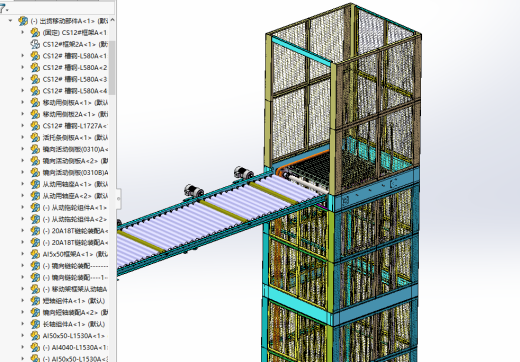The width and height of the screenshot is (520, 362).
Task: Expand 长轴组件A<1> tree node
Action: pos(23,324)
